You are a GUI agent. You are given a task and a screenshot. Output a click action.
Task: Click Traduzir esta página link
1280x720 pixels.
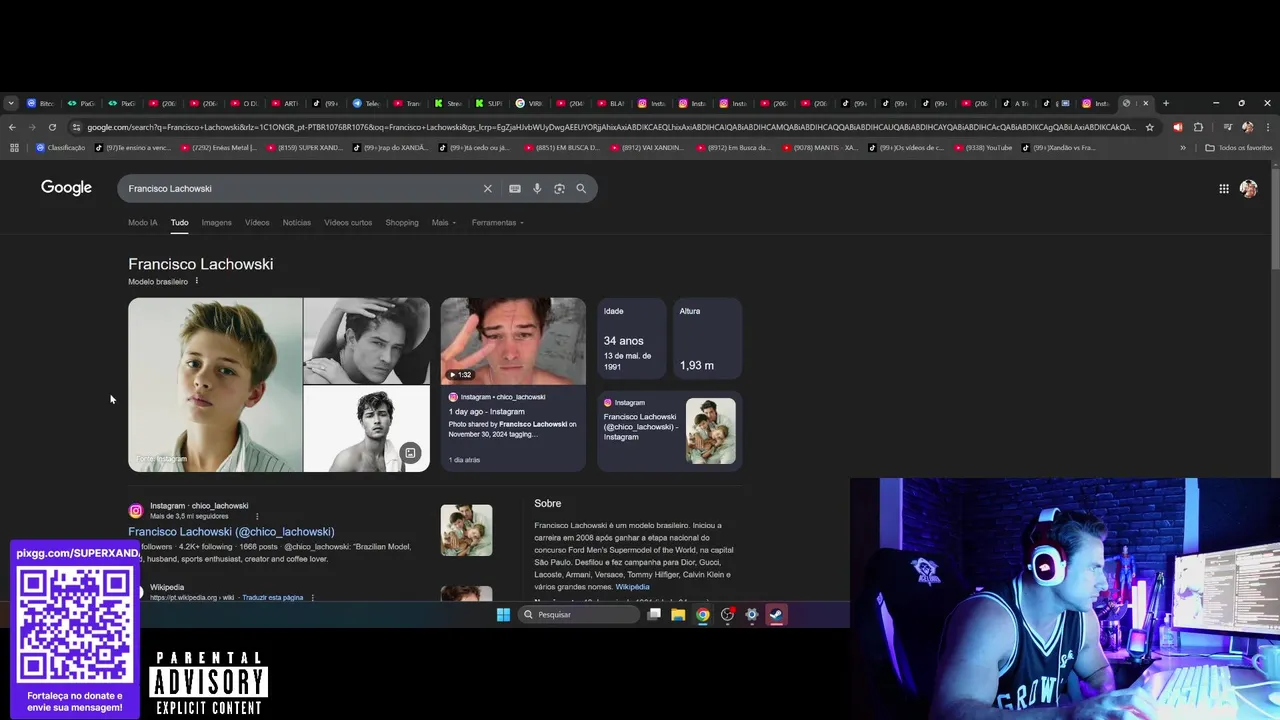tap(272, 597)
